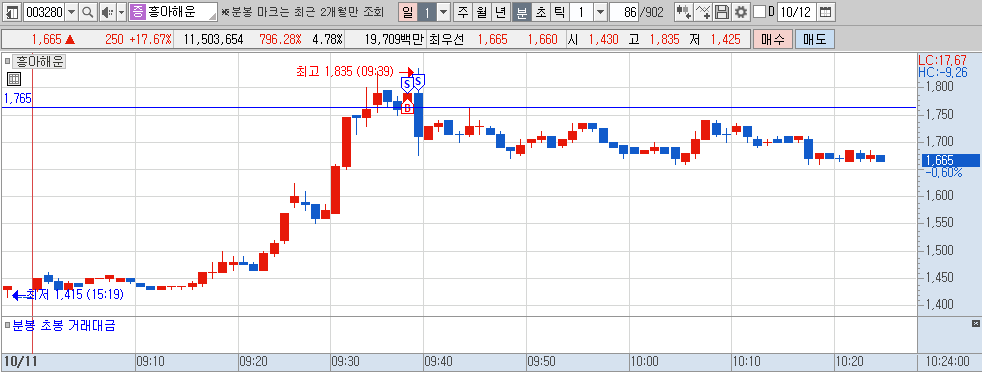This screenshot has height=372, width=982.
Task: Click the 흥아해운 chart legend label
Action: 39,61
